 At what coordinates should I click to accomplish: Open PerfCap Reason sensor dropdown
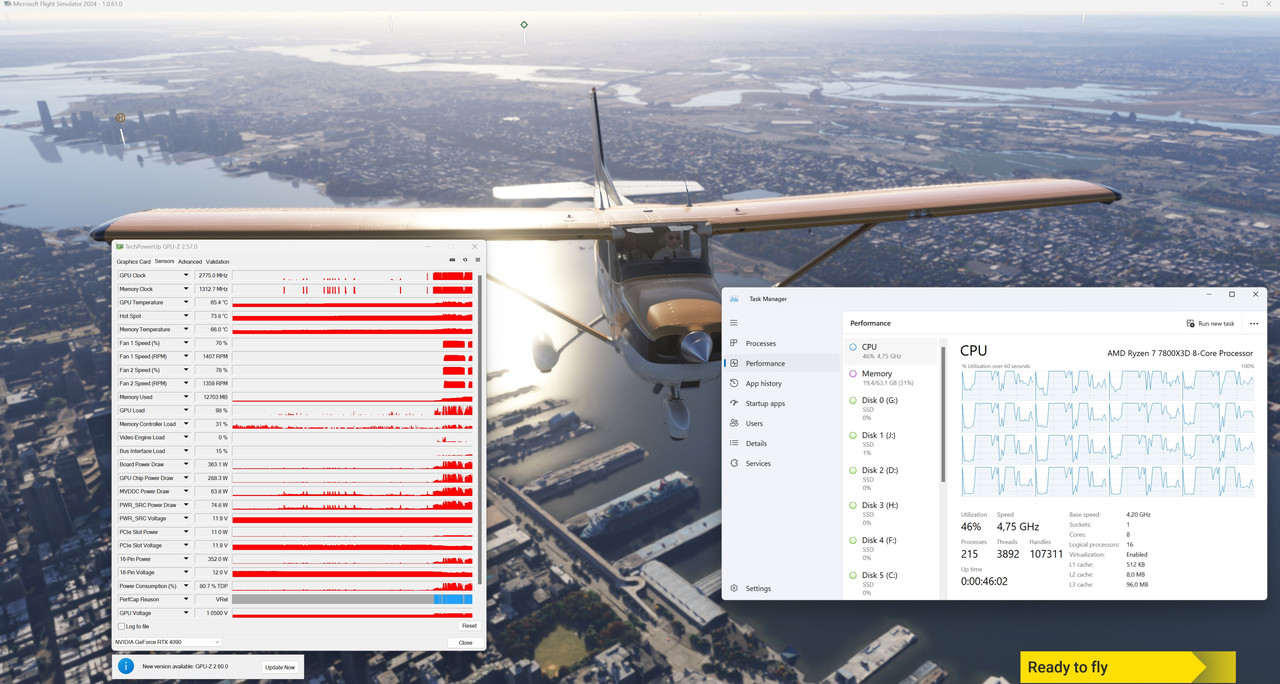pyautogui.click(x=185, y=599)
